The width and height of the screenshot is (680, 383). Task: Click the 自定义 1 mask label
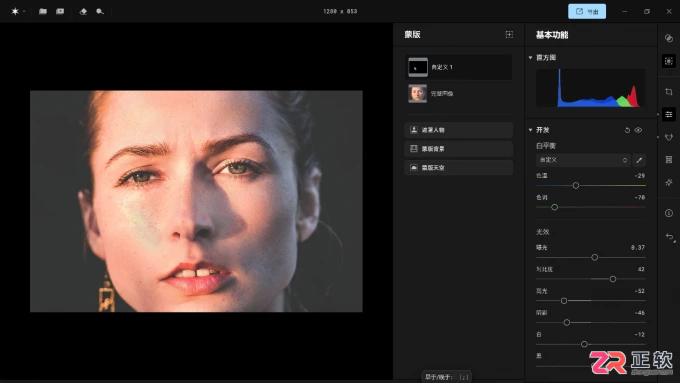coord(442,67)
